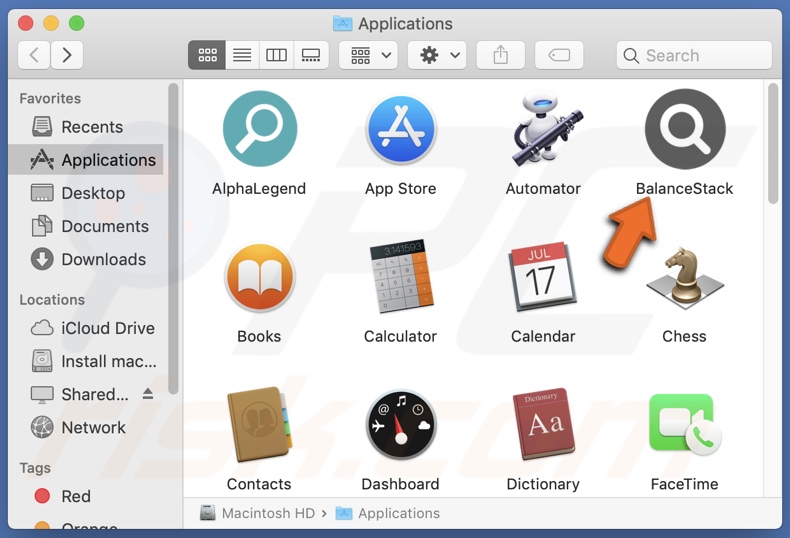Select Install mac… volume in sidebar
This screenshot has width=790, height=538.
[85, 361]
